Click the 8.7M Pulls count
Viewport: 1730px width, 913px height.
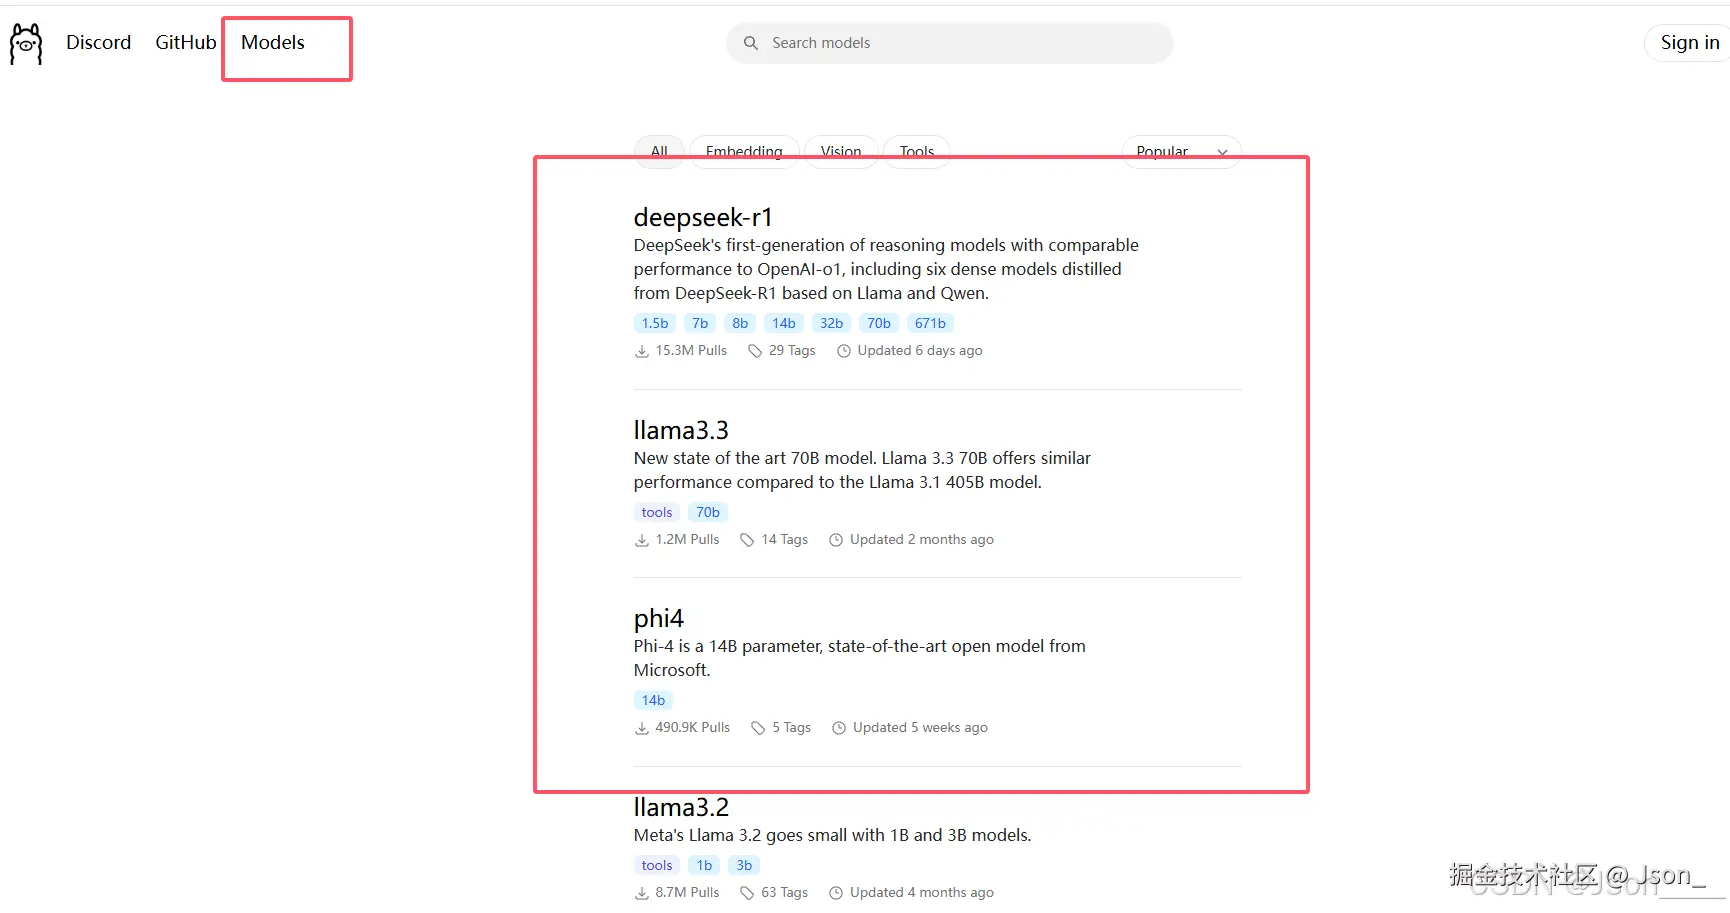[687, 893]
